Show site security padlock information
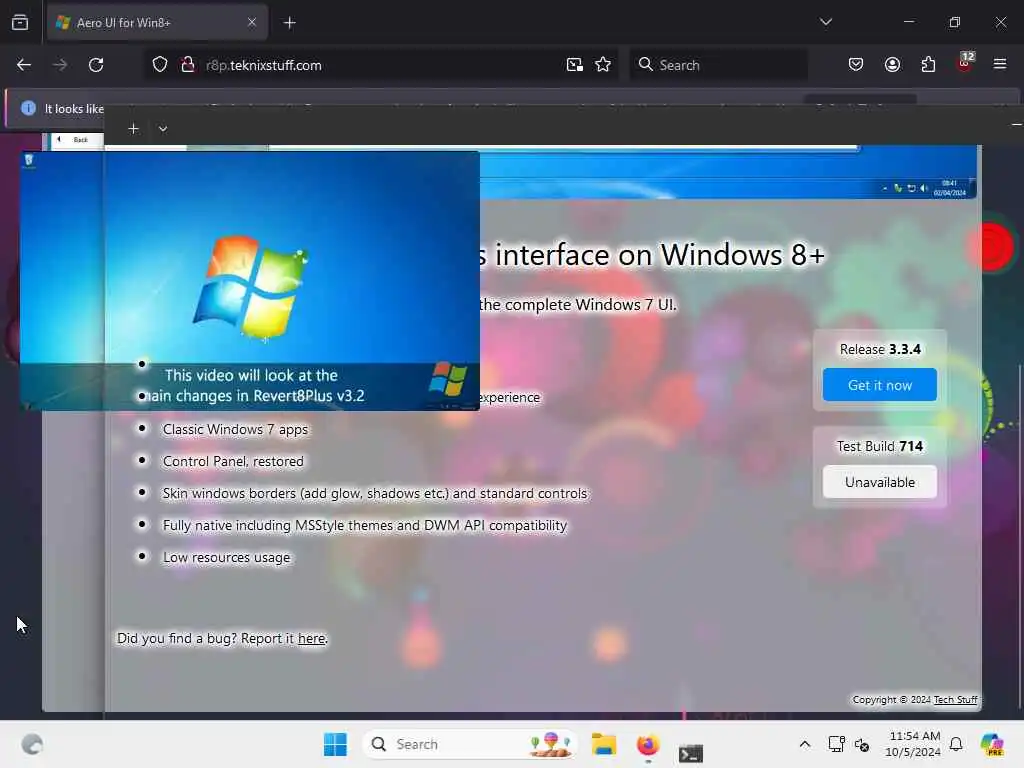 tap(188, 65)
